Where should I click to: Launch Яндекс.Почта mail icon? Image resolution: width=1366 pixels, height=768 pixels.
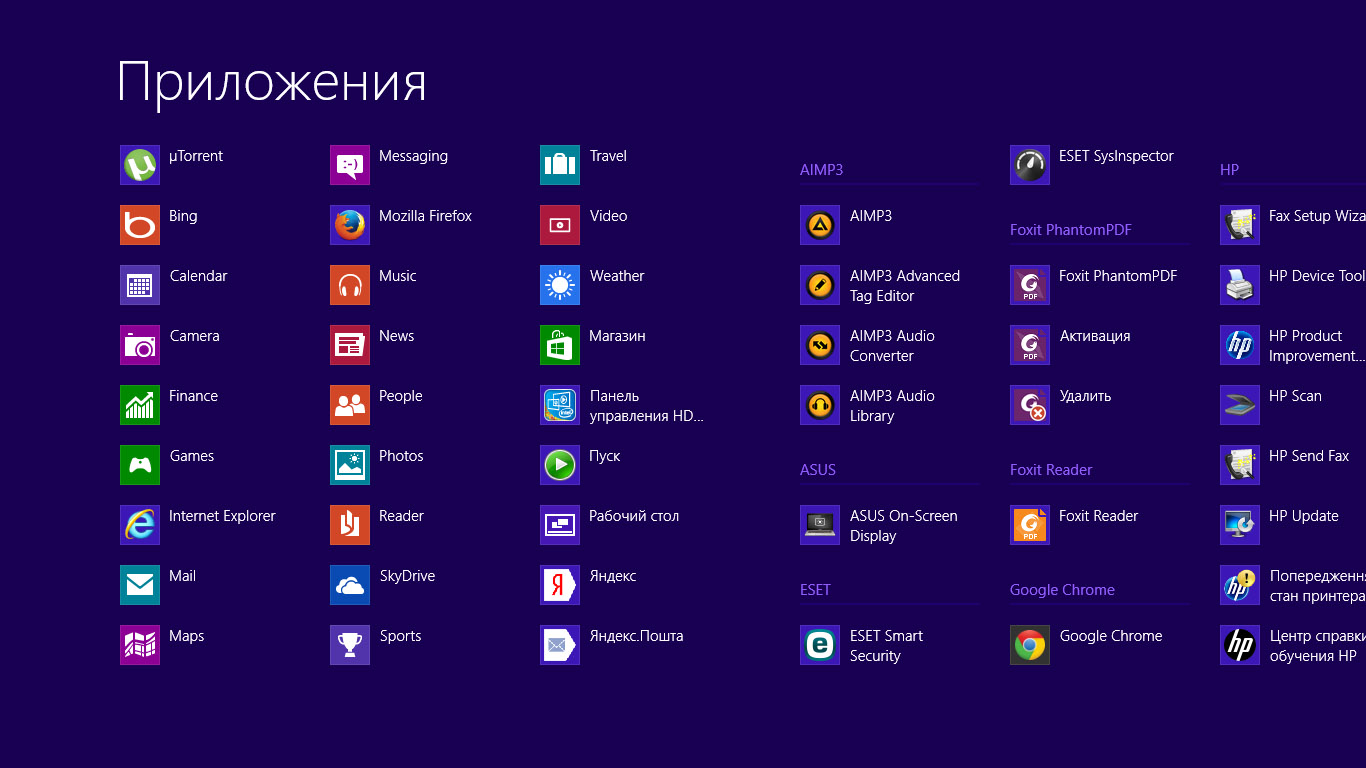560,645
